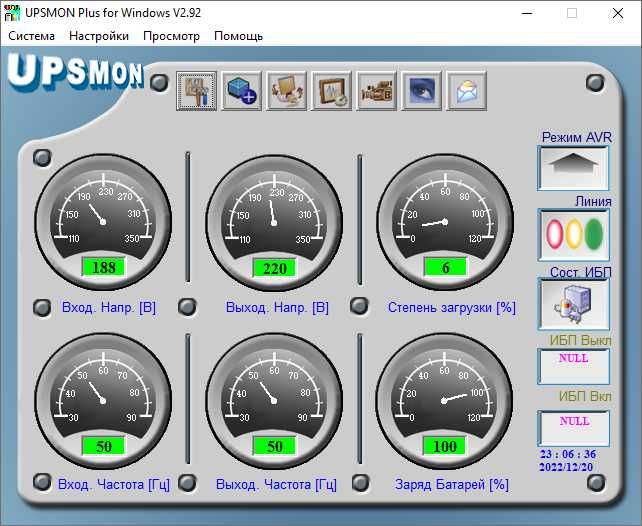
Task: Click the blue eye monitoring icon
Action: (x=422, y=91)
